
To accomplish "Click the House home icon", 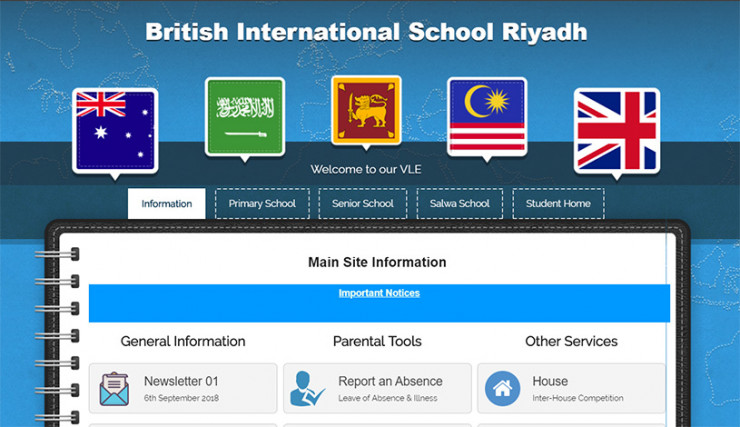I will (x=503, y=389).
